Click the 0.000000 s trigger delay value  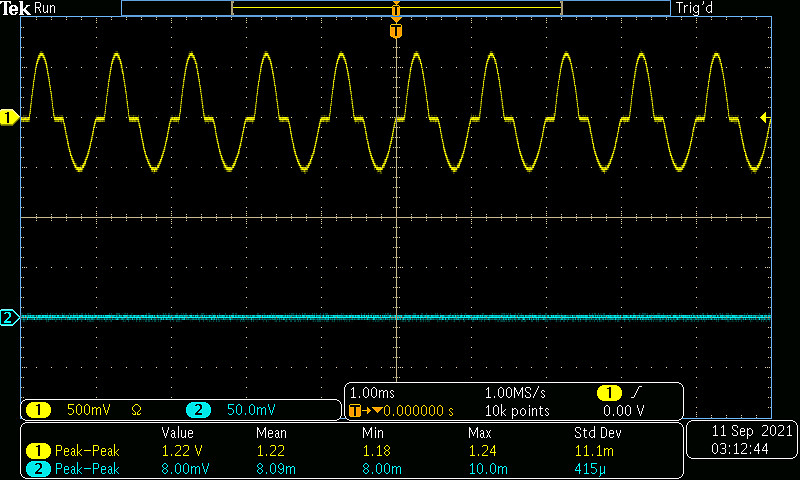[418, 411]
